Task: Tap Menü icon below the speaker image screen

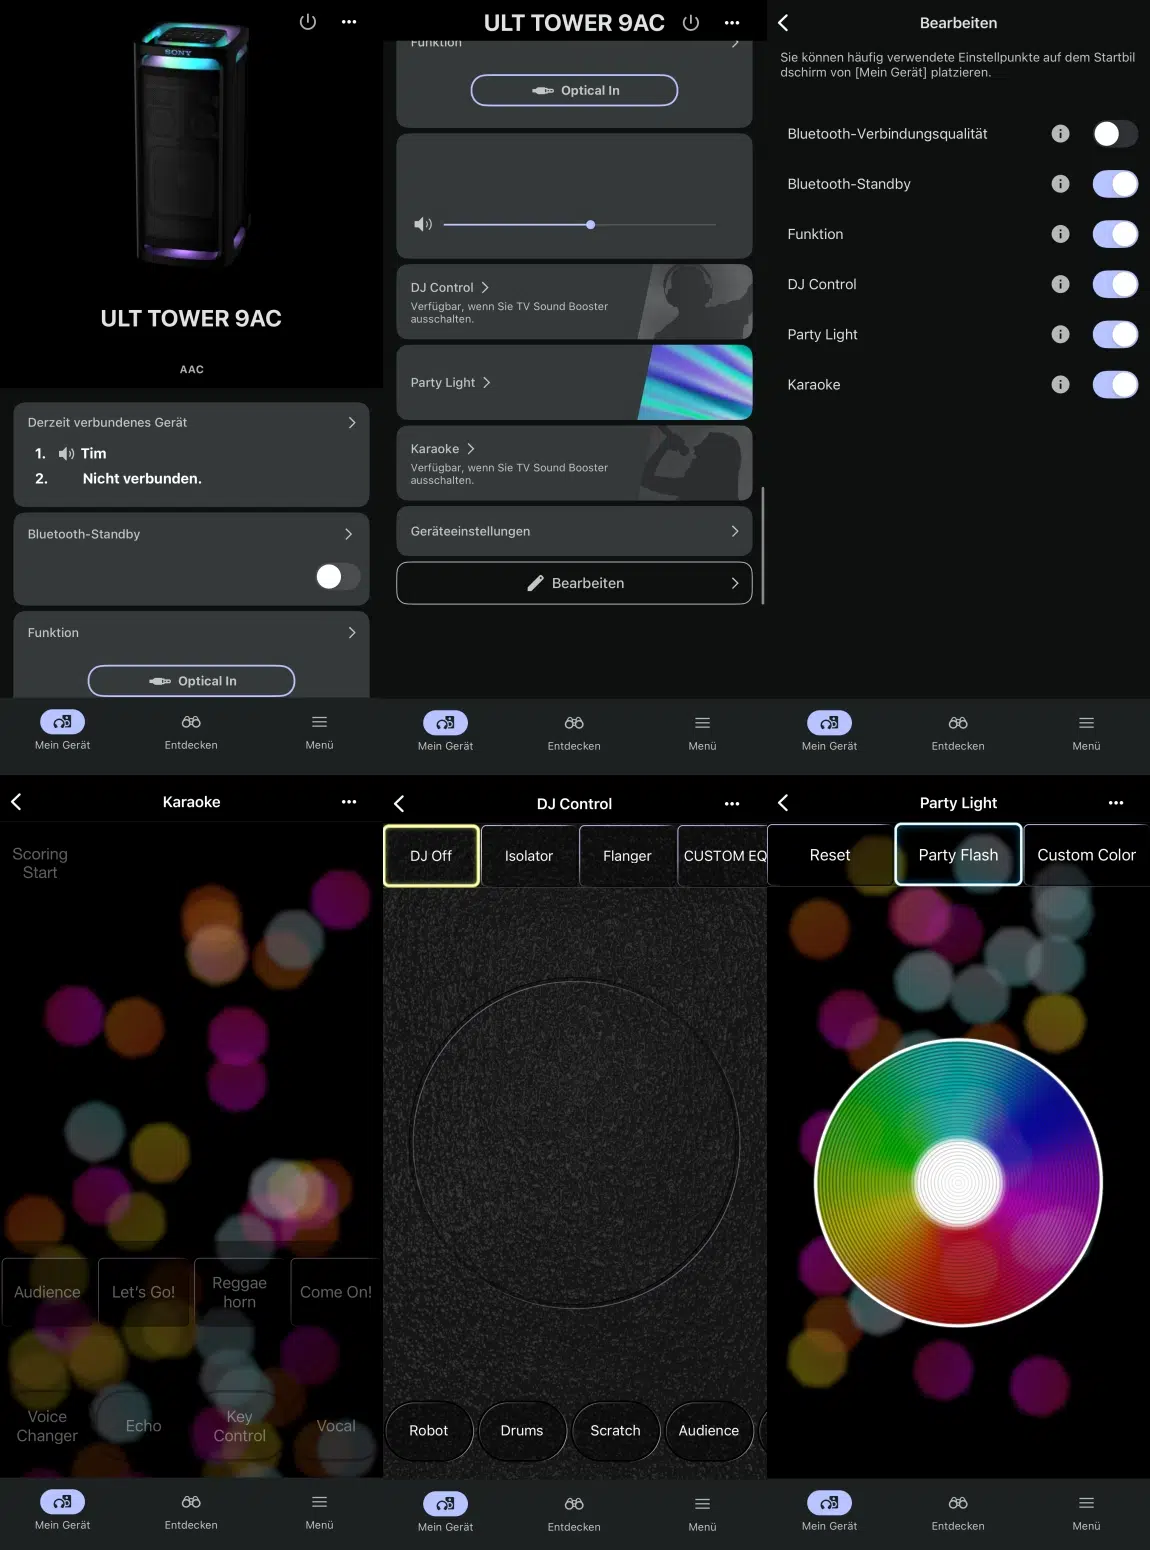Action: [x=319, y=722]
